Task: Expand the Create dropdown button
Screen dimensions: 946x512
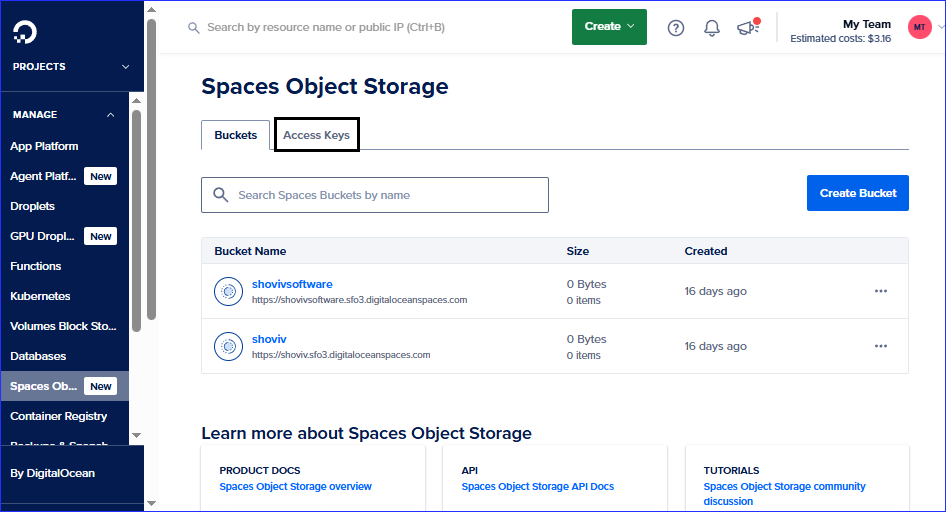Action: [609, 27]
